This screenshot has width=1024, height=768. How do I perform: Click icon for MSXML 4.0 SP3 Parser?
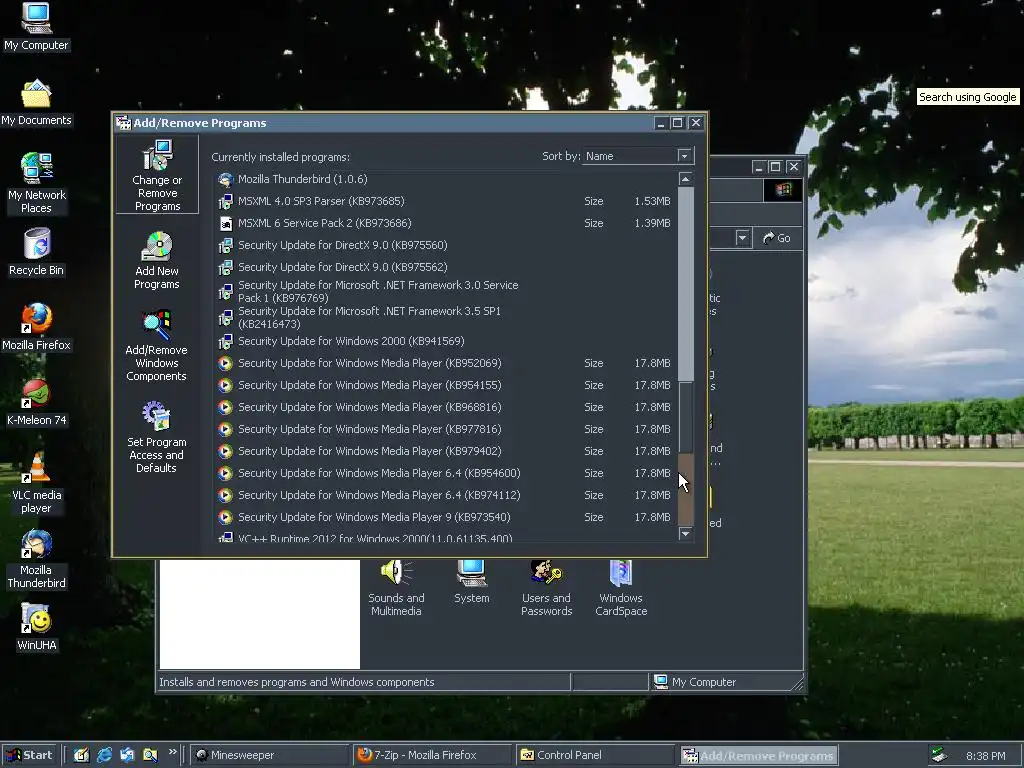[x=225, y=201]
